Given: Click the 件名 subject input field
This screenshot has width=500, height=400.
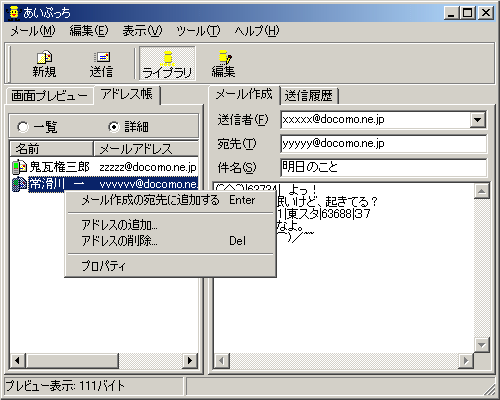Looking at the screenshot, I should (x=383, y=168).
